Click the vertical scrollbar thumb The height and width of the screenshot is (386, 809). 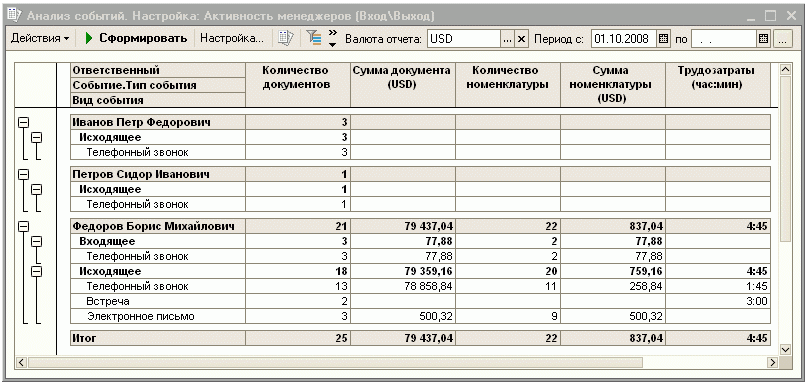[785, 159]
